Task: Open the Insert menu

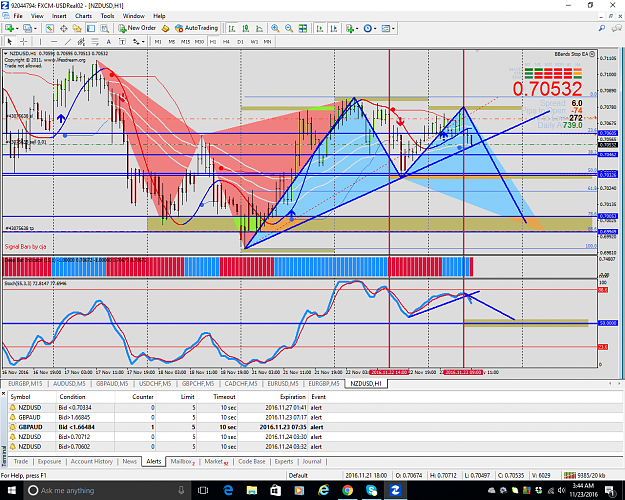Action: click(59, 16)
